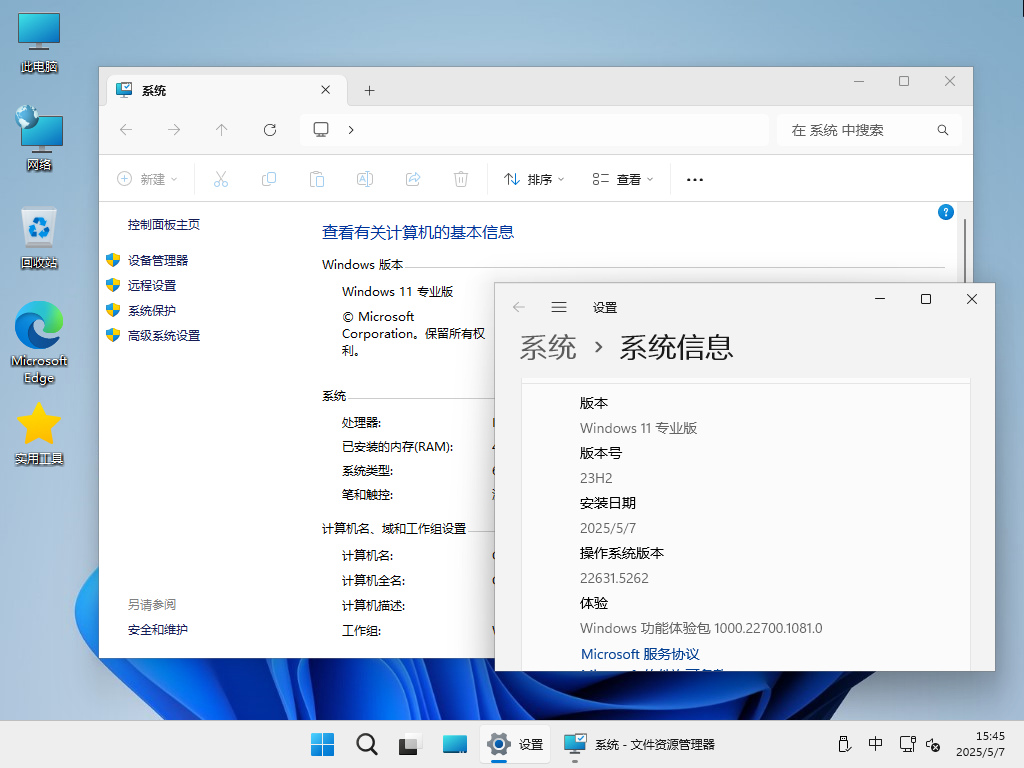The width and height of the screenshot is (1024, 768).
Task: Minimize the 系统 explorer window
Action: tap(859, 81)
